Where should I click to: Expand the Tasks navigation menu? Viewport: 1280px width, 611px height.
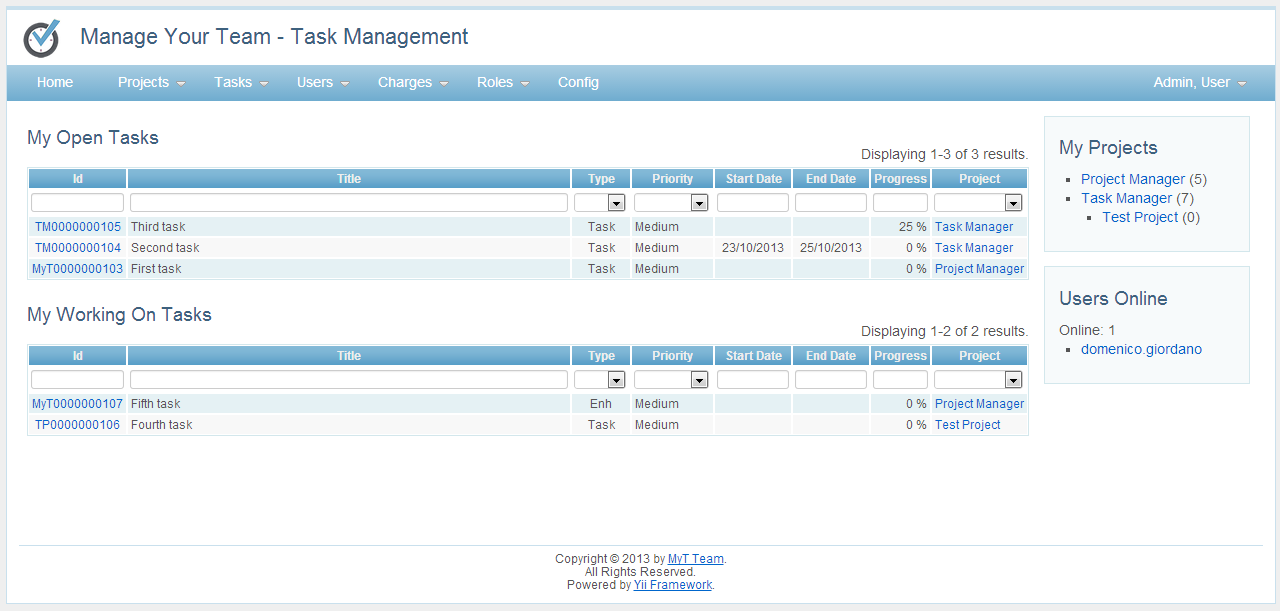tap(233, 82)
